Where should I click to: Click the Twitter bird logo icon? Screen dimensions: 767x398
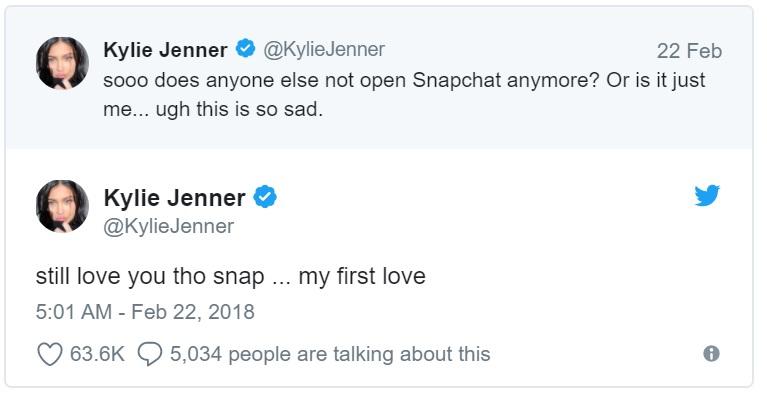click(x=707, y=196)
